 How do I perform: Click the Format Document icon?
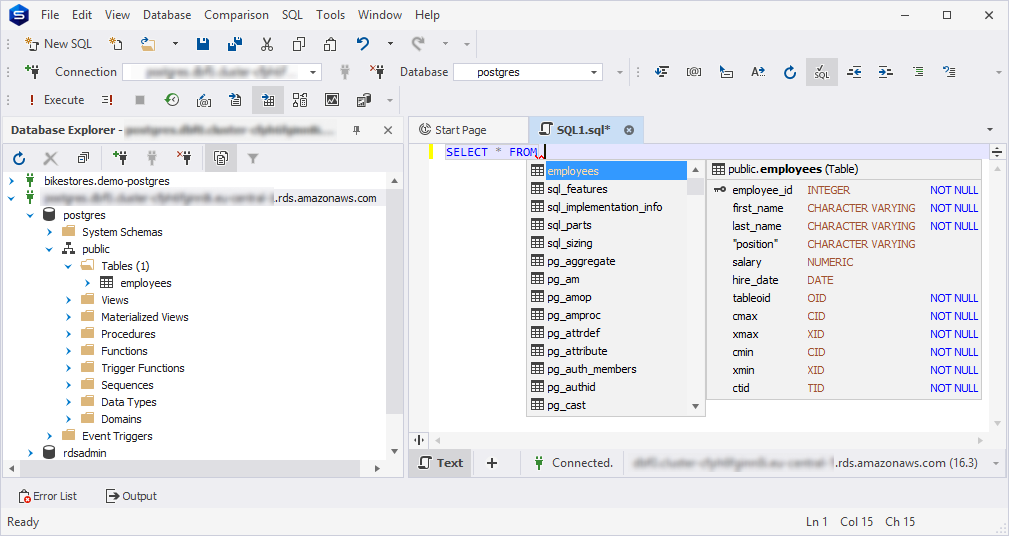662,72
